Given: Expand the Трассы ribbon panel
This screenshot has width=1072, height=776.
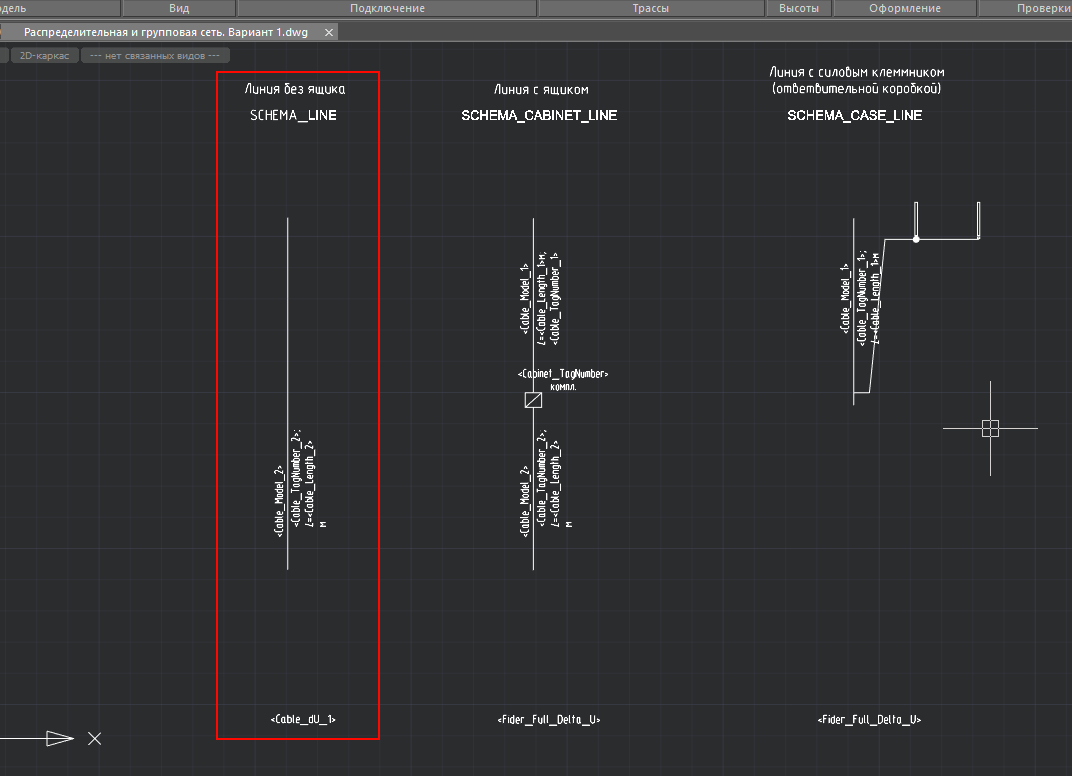Looking at the screenshot, I should point(651,8).
